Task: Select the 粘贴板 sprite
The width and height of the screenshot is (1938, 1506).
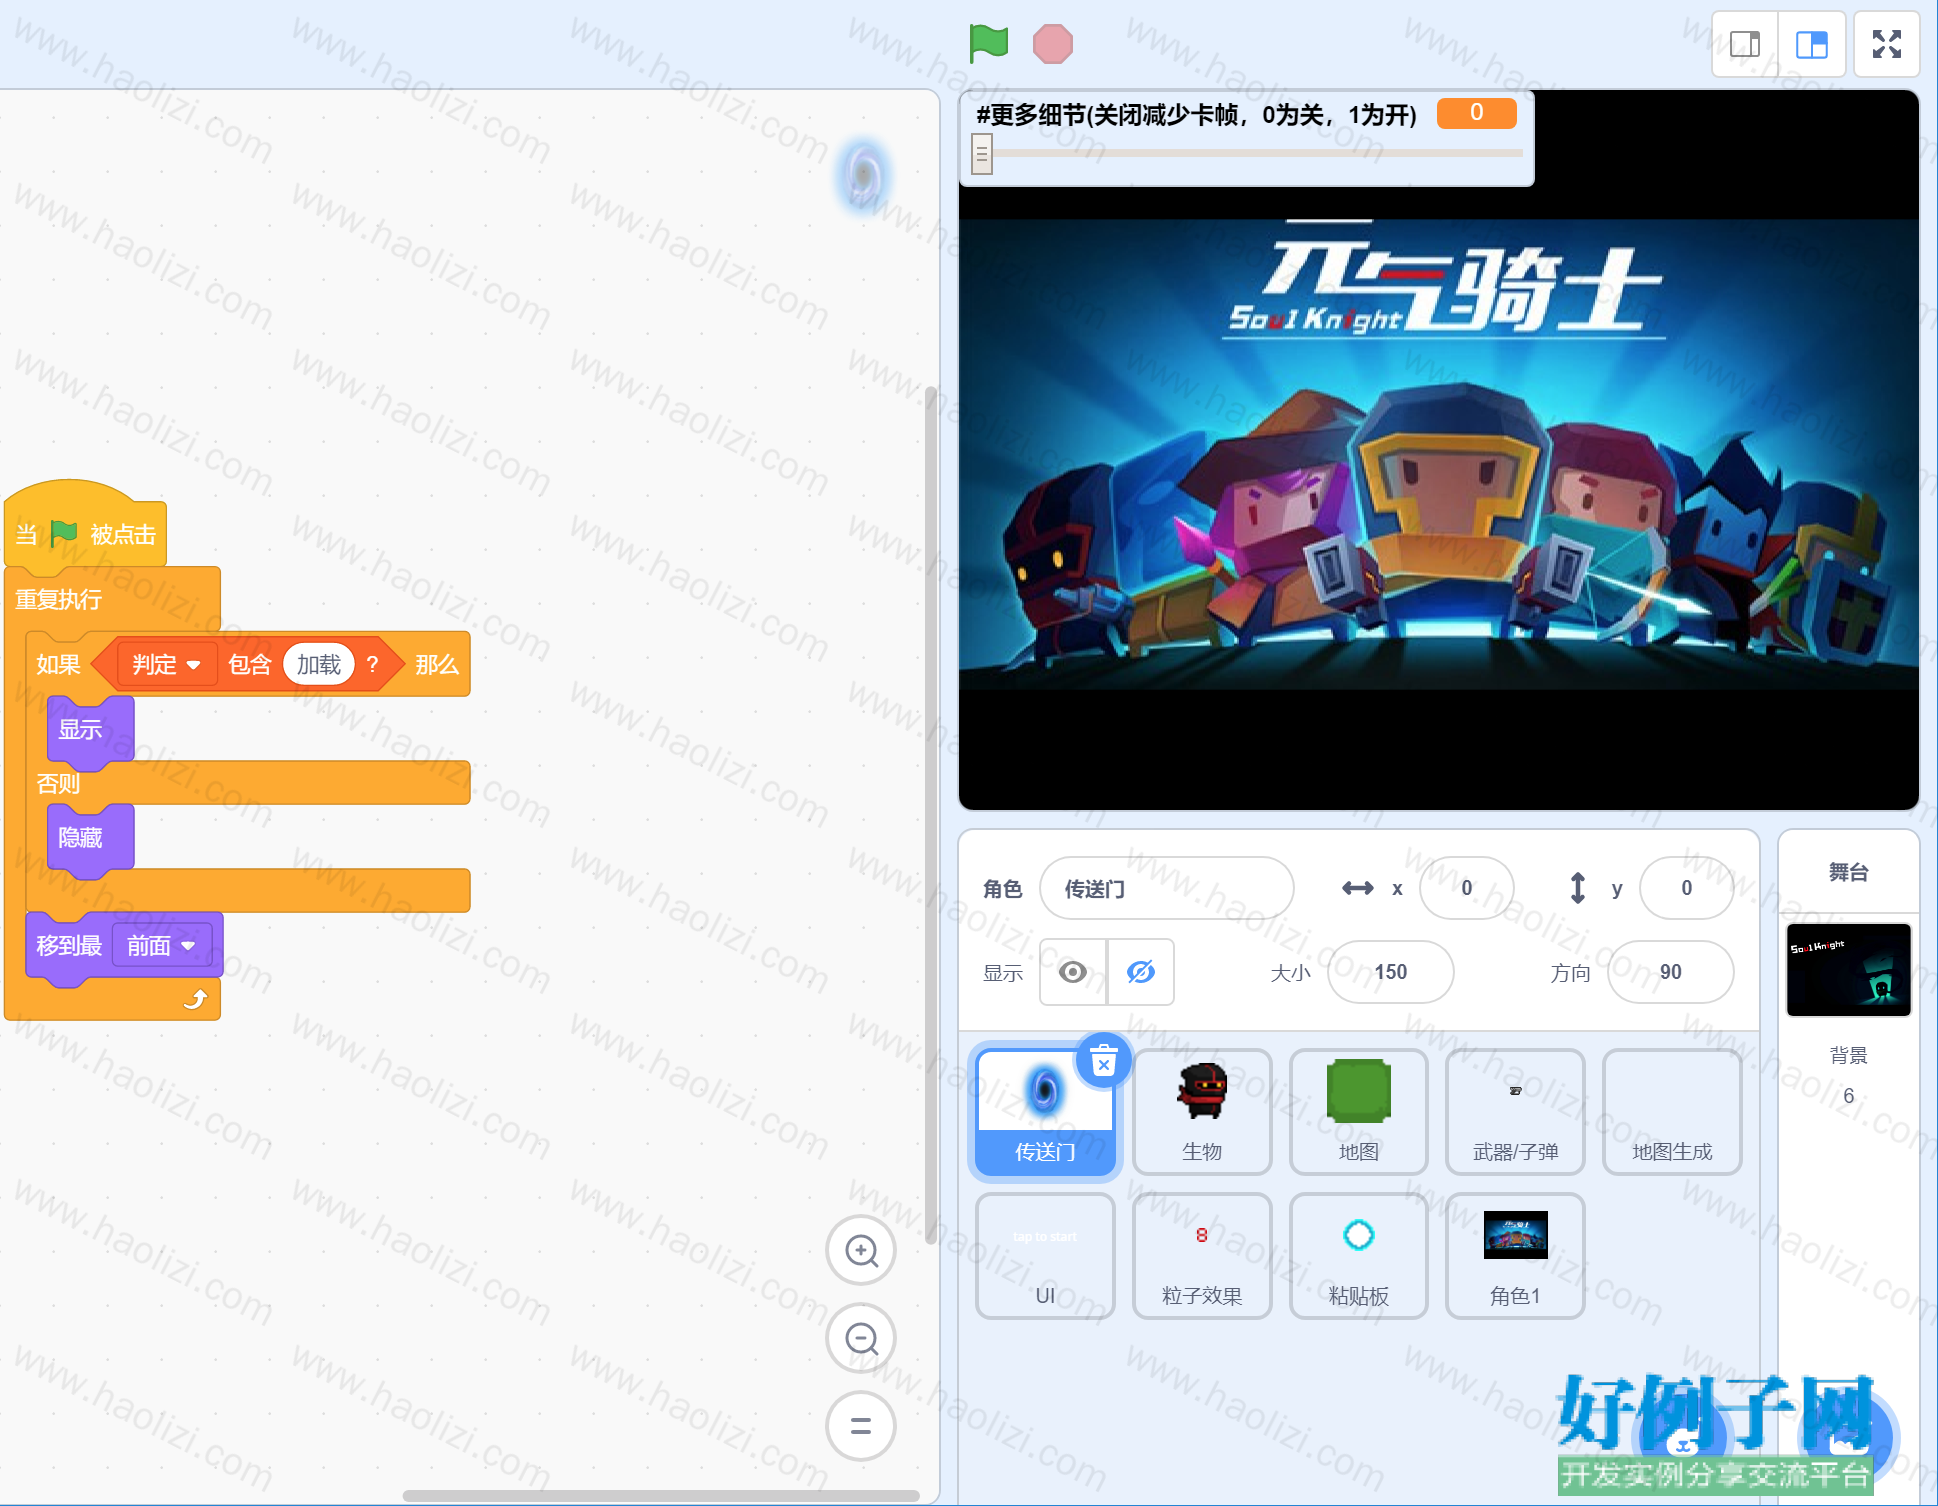Action: pyautogui.click(x=1359, y=1256)
